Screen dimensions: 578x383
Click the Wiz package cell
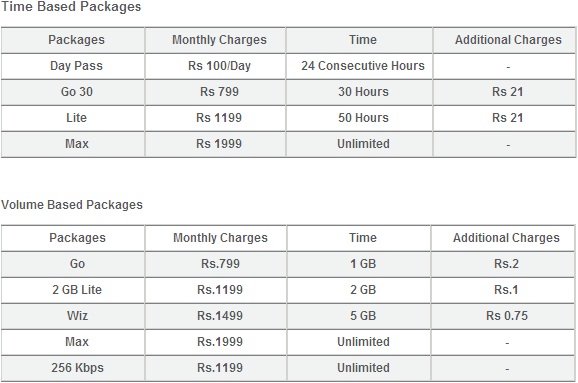[77, 316]
